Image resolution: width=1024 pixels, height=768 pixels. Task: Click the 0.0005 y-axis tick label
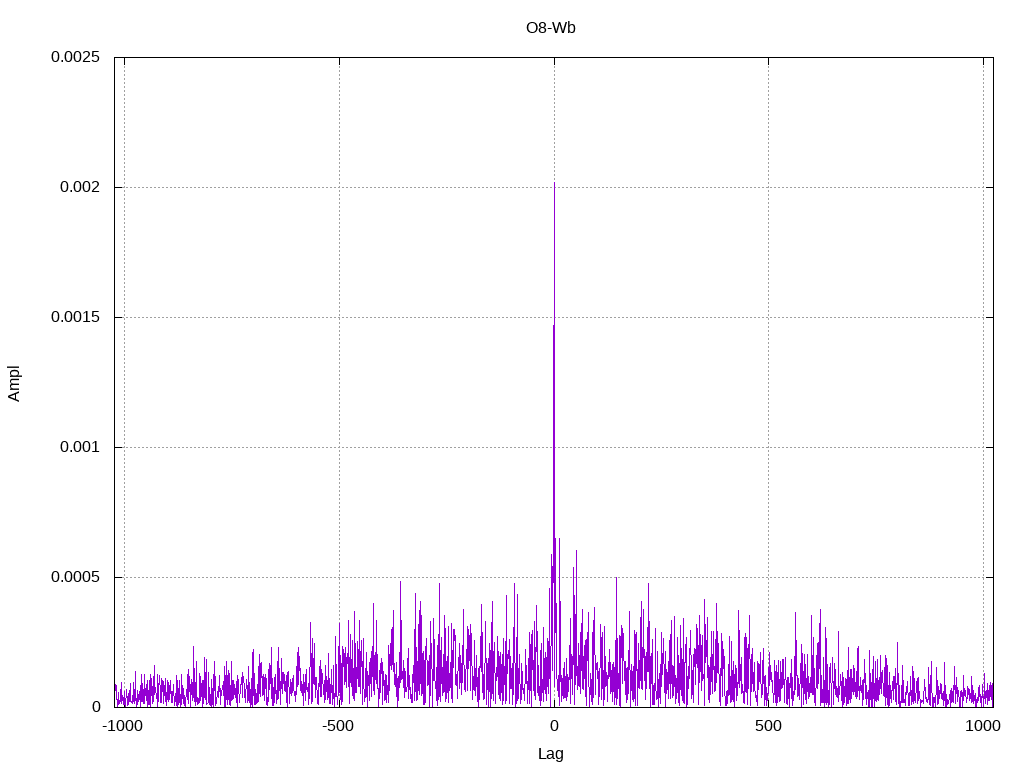(x=76, y=577)
